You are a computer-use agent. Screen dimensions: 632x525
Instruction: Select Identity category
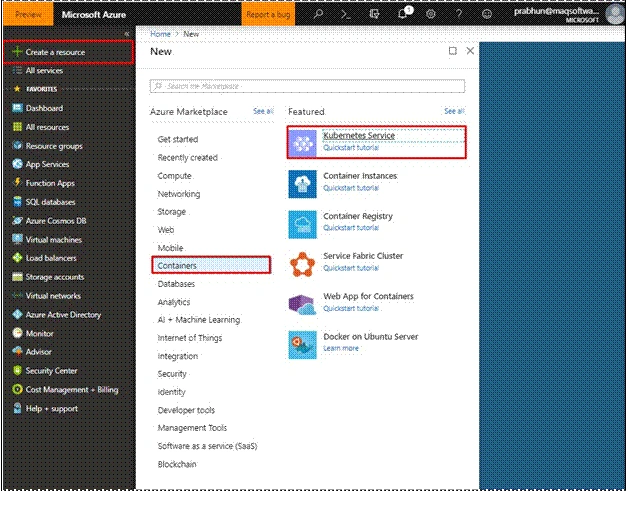[172, 392]
